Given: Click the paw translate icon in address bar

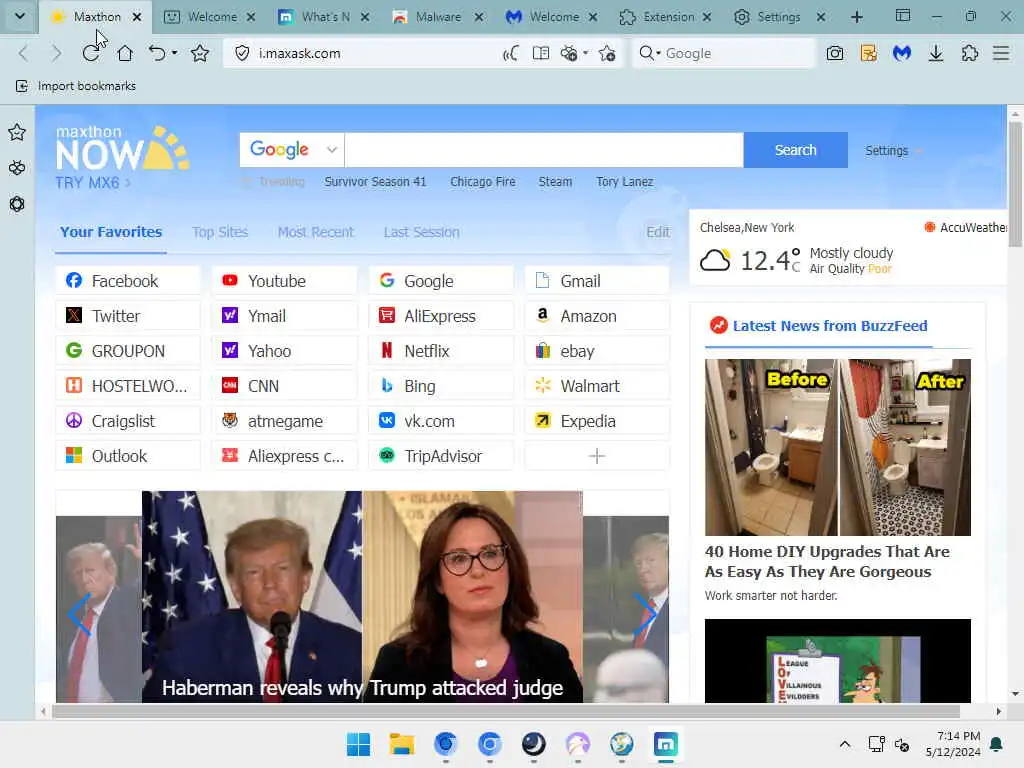Looking at the screenshot, I should click(569, 54).
